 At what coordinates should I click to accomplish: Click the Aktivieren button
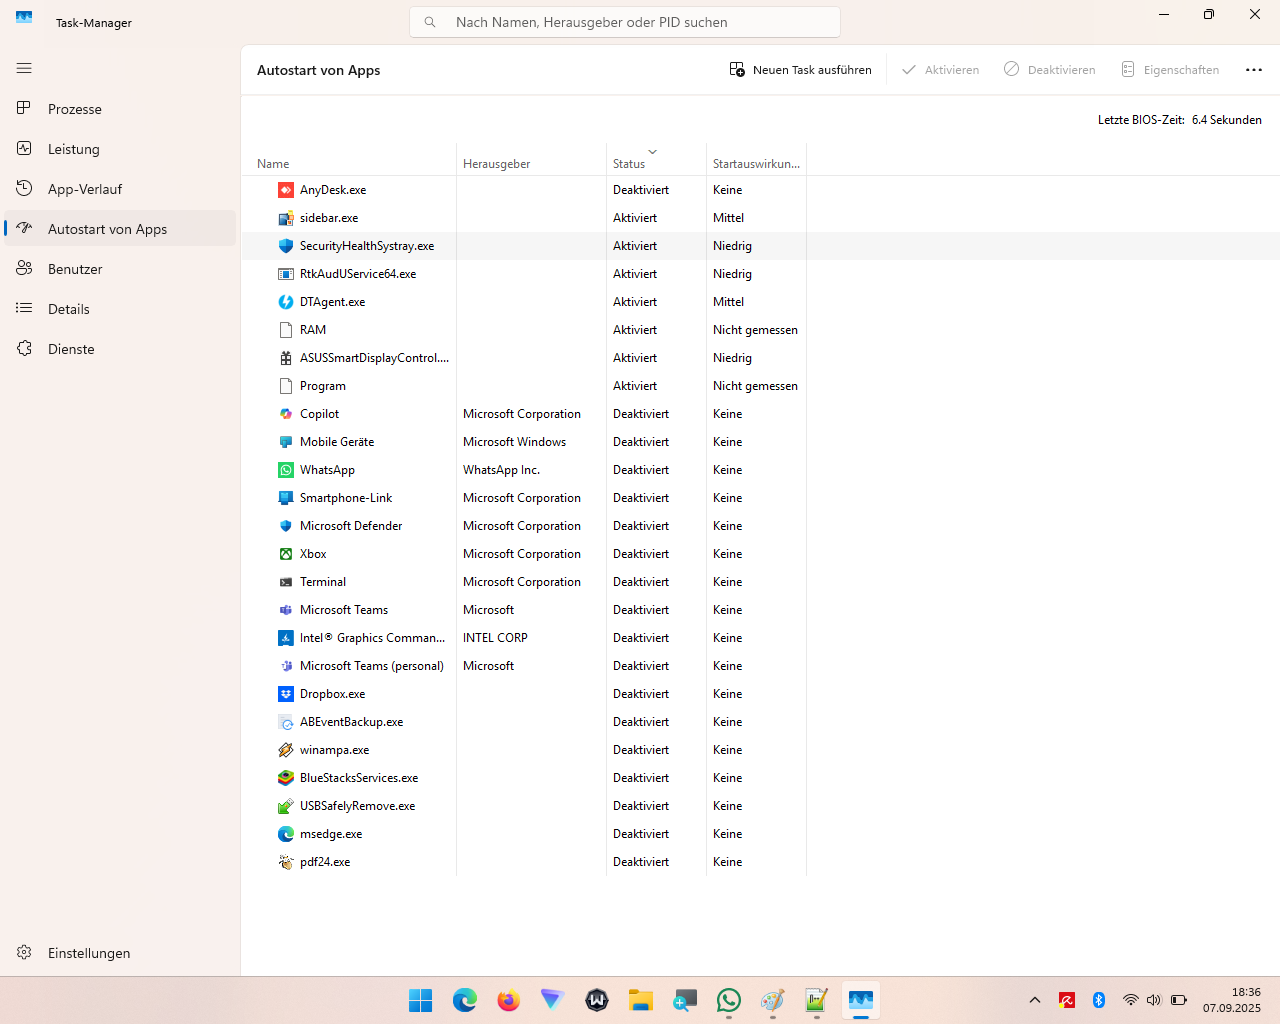click(940, 70)
